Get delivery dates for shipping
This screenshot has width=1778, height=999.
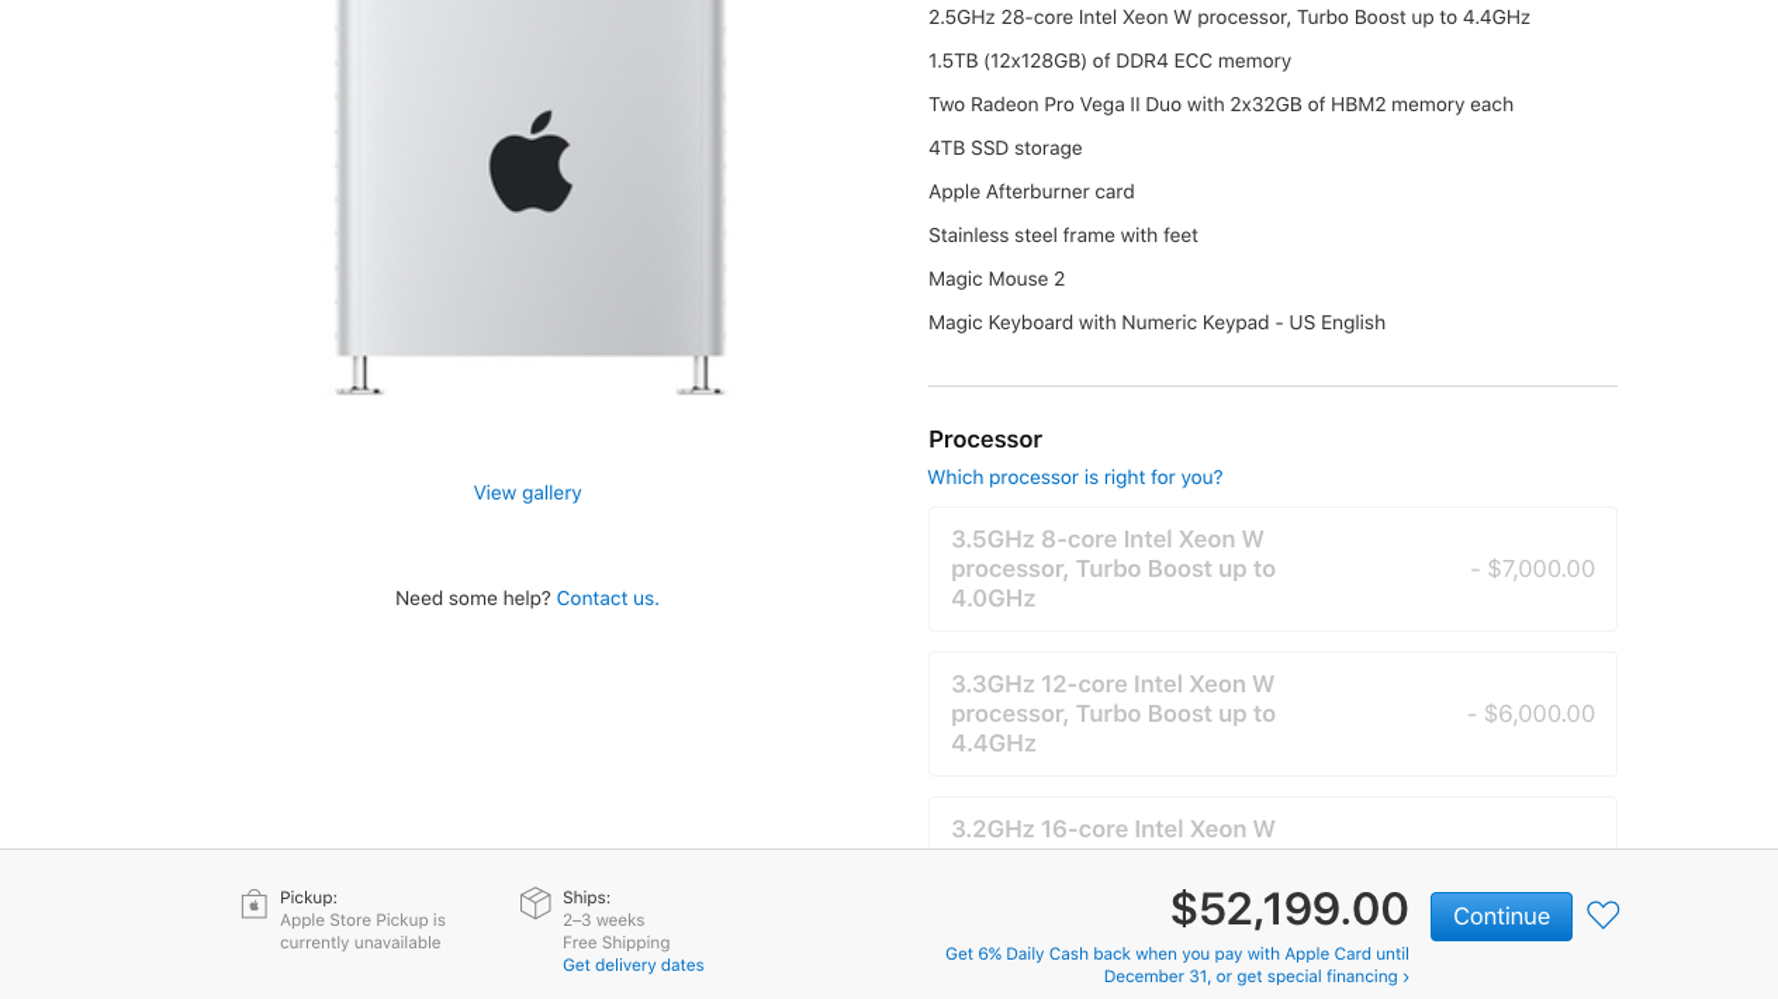pyautogui.click(x=632, y=965)
